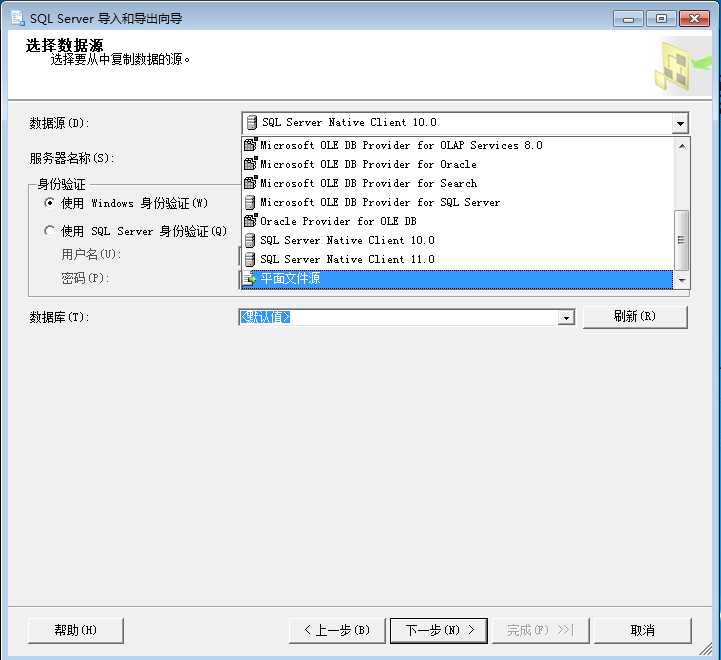Choose Microsoft OLE DB Provider for Oracle
Image resolution: width=721 pixels, height=660 pixels.
click(x=458, y=164)
